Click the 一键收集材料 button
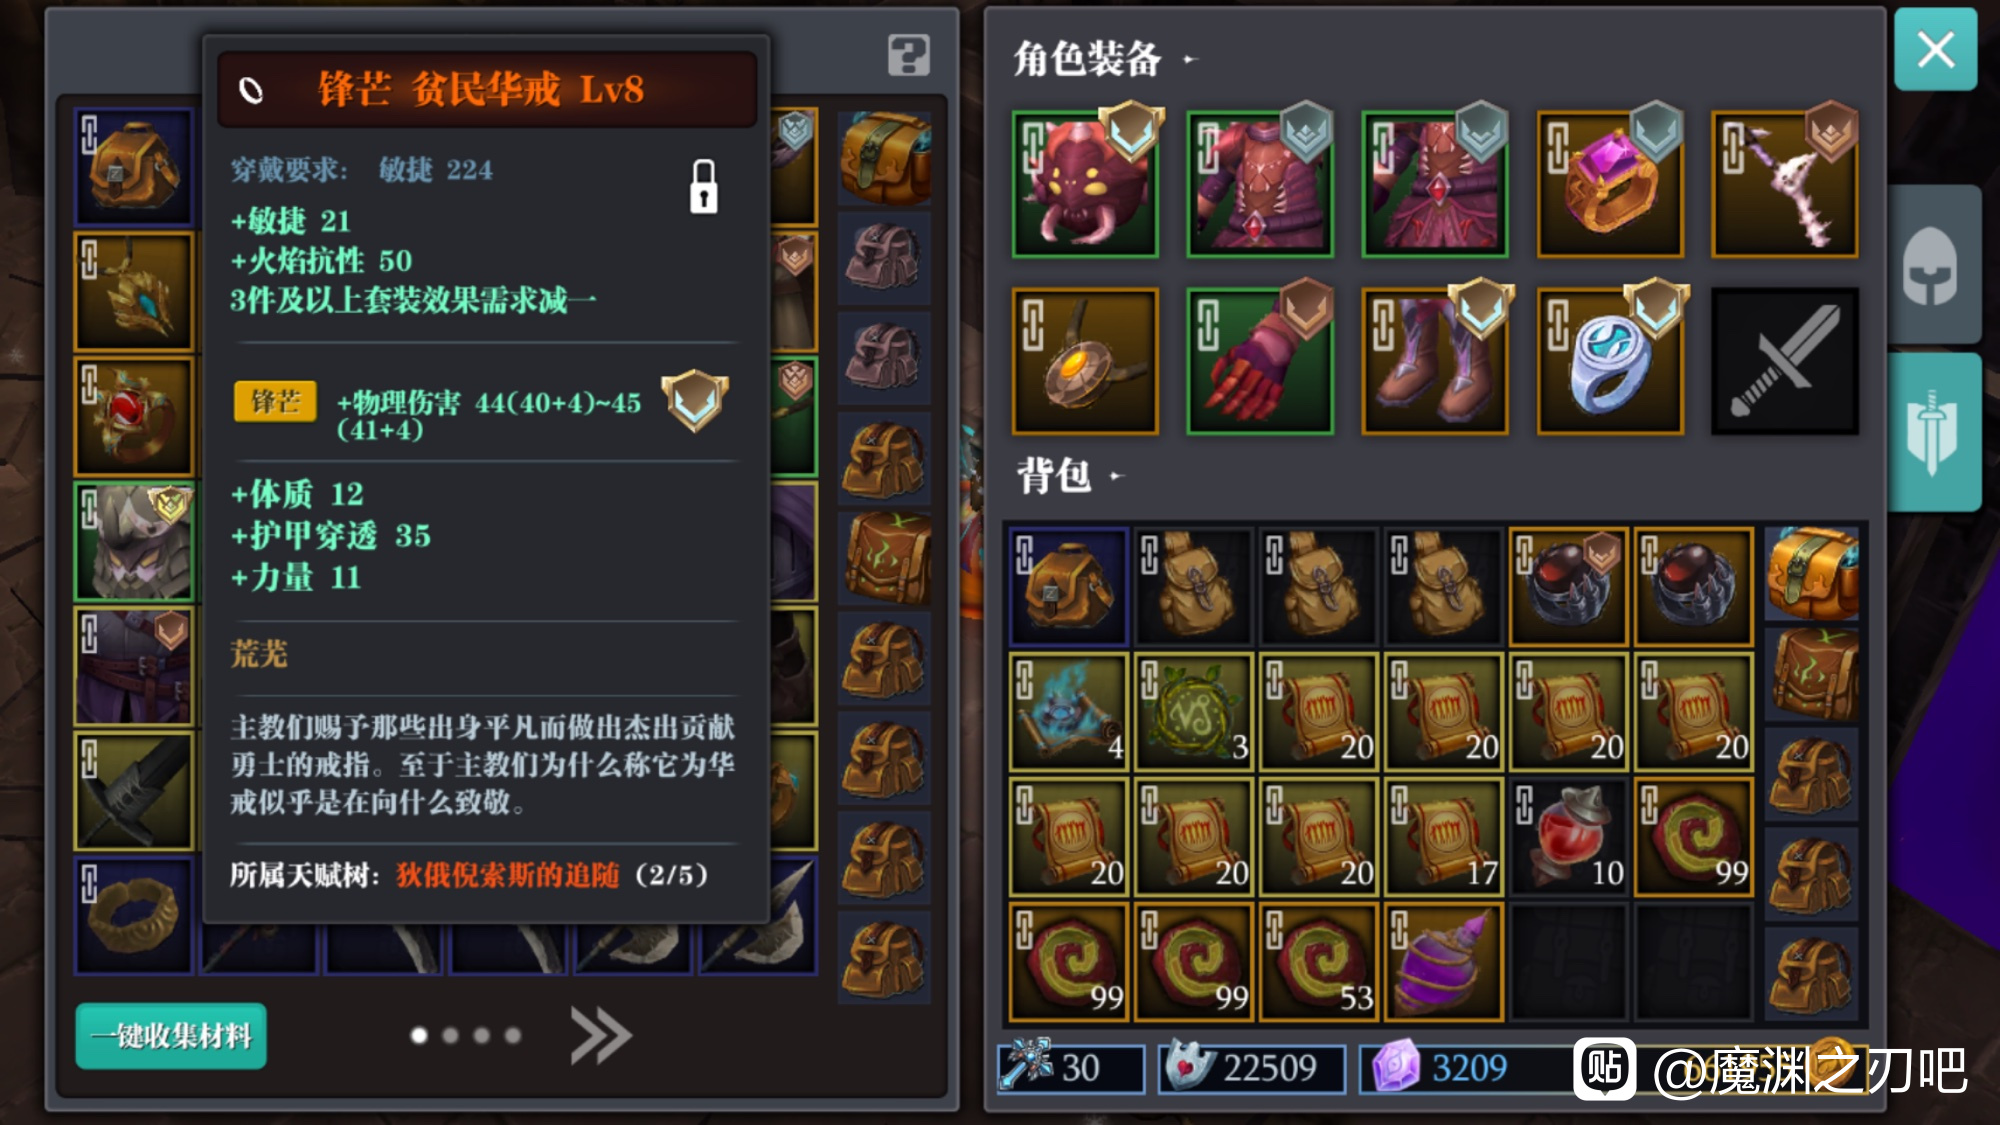The image size is (2000, 1125). click(x=171, y=1036)
